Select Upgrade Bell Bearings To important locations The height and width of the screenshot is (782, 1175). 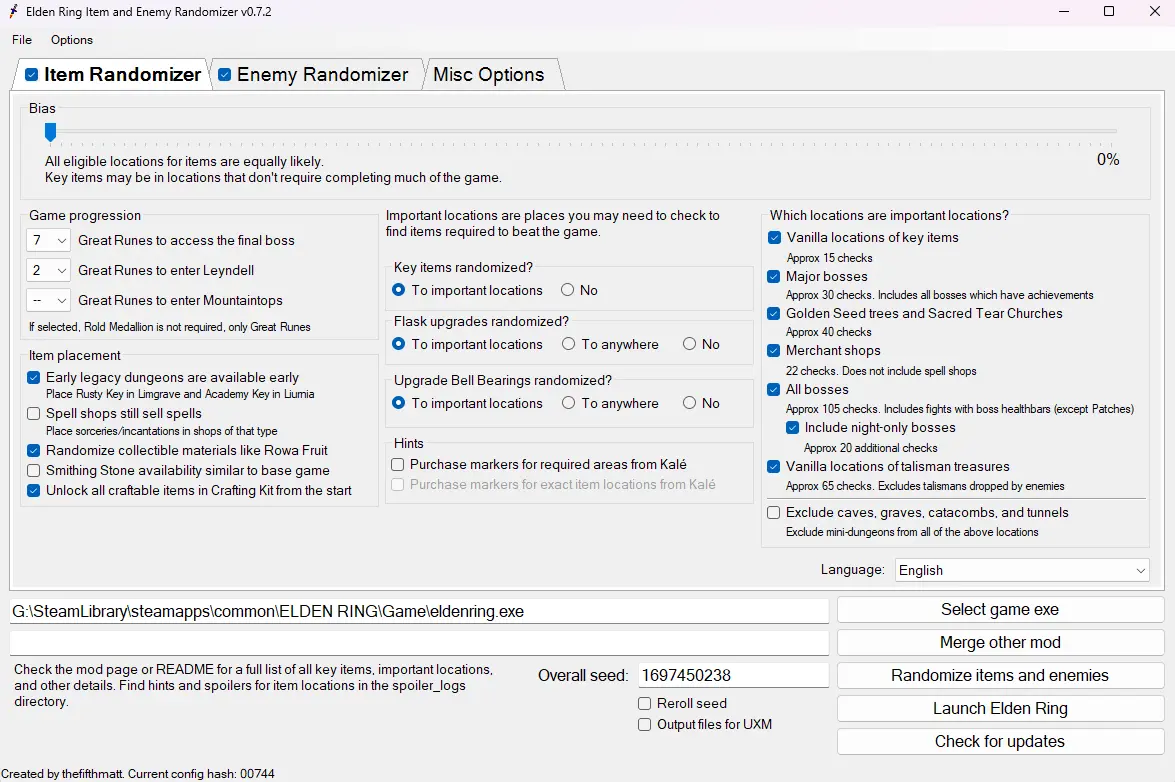tap(399, 403)
